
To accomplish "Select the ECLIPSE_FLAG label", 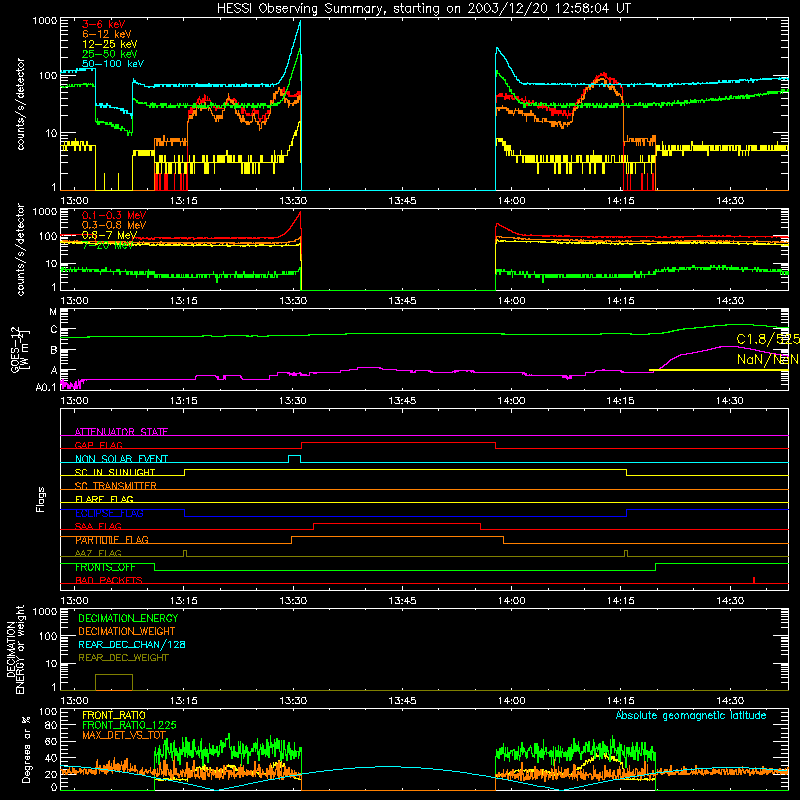I will (x=109, y=513).
